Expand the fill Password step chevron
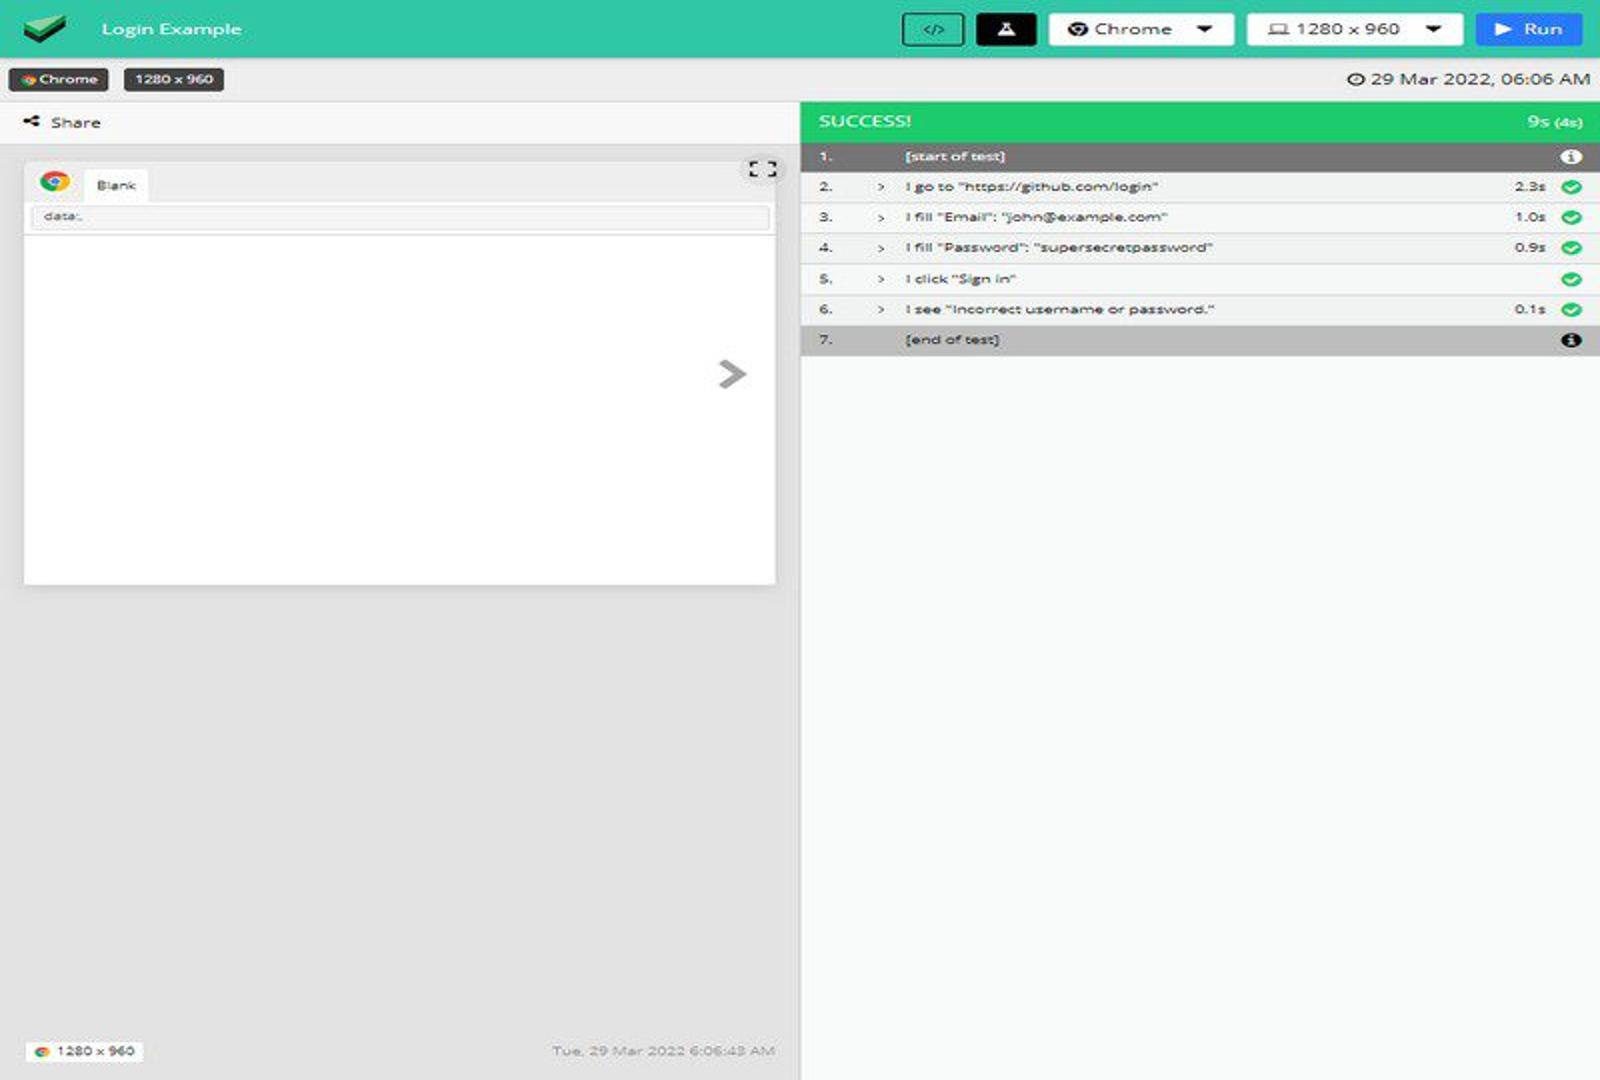 tap(881, 248)
